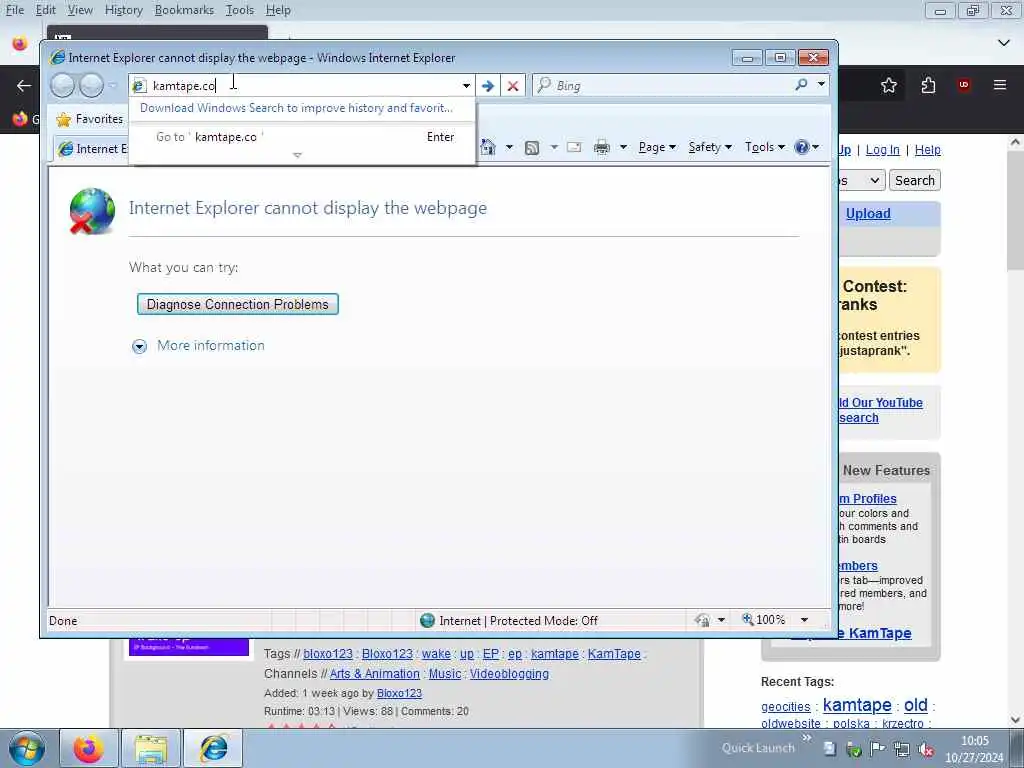Click the IE Back button

[62, 86]
